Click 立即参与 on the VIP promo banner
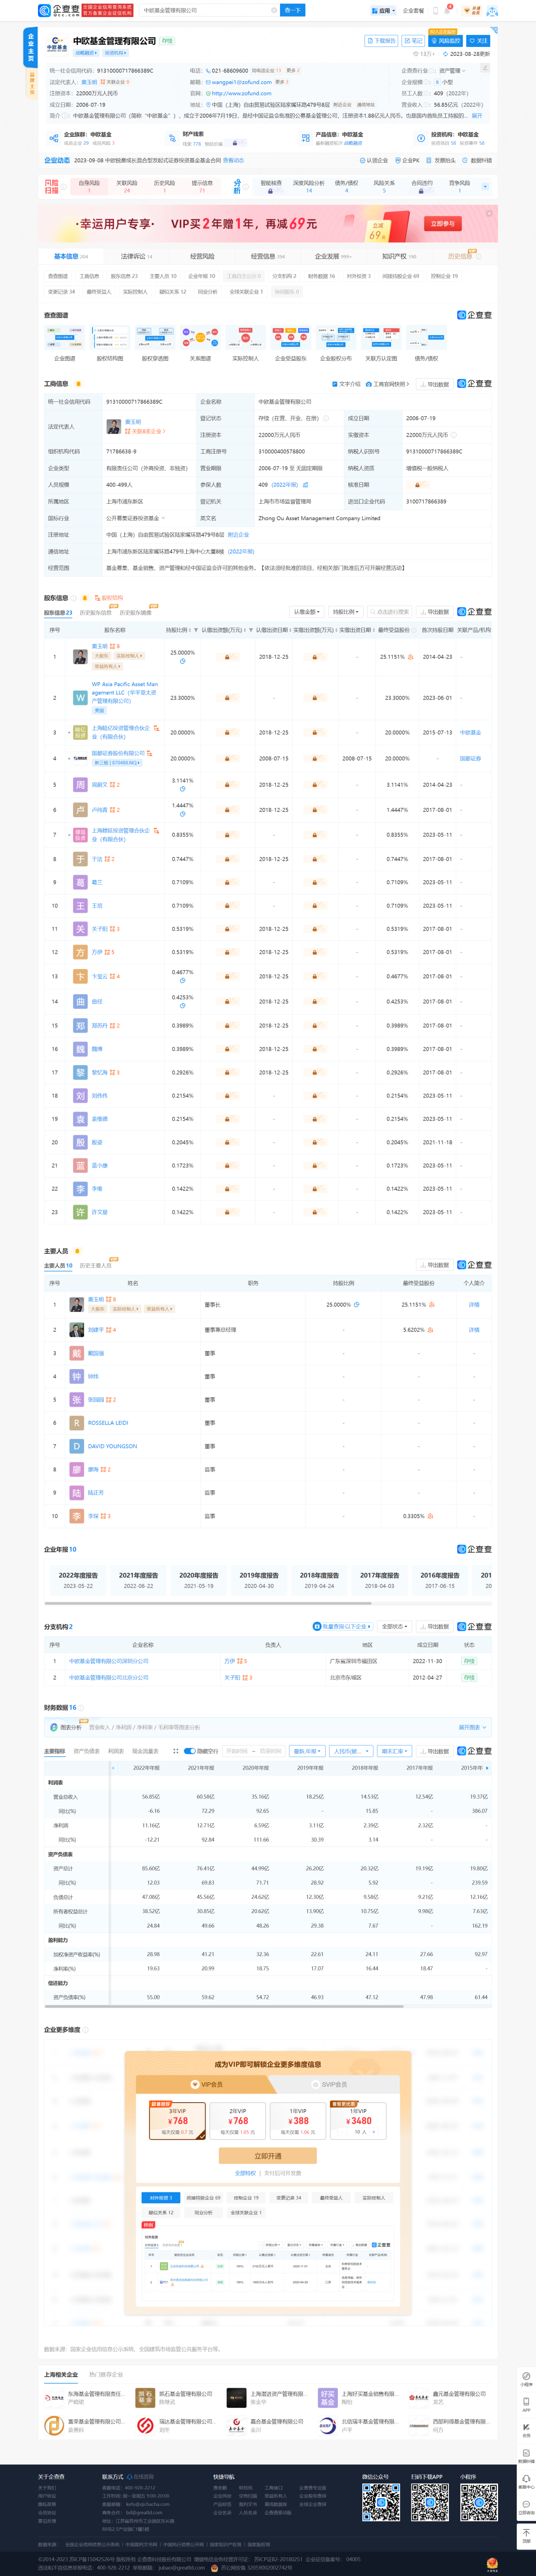The image size is (536, 2576). (442, 224)
